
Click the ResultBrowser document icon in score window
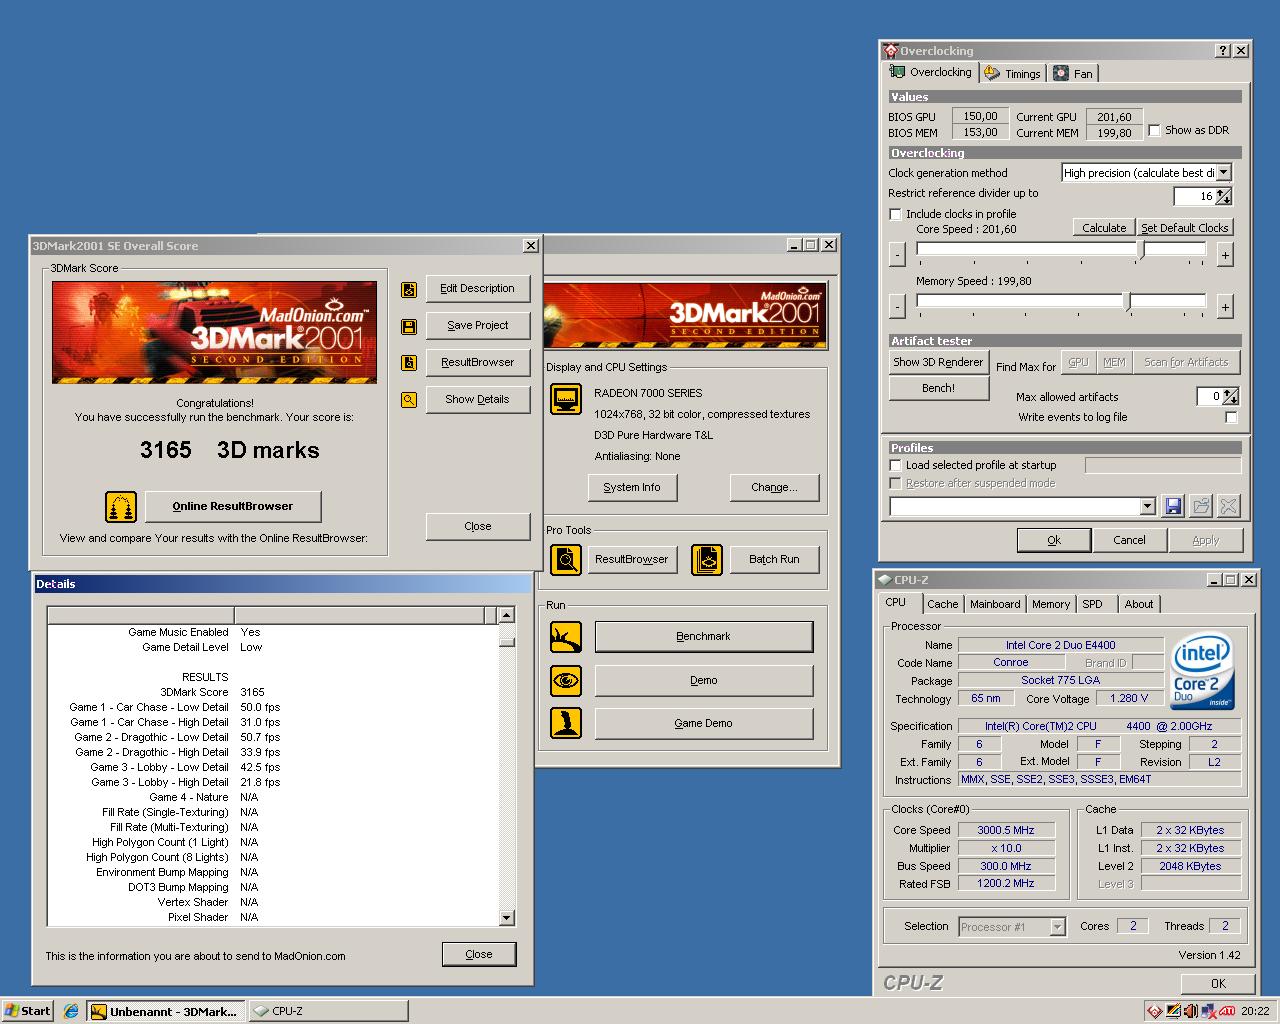click(409, 363)
